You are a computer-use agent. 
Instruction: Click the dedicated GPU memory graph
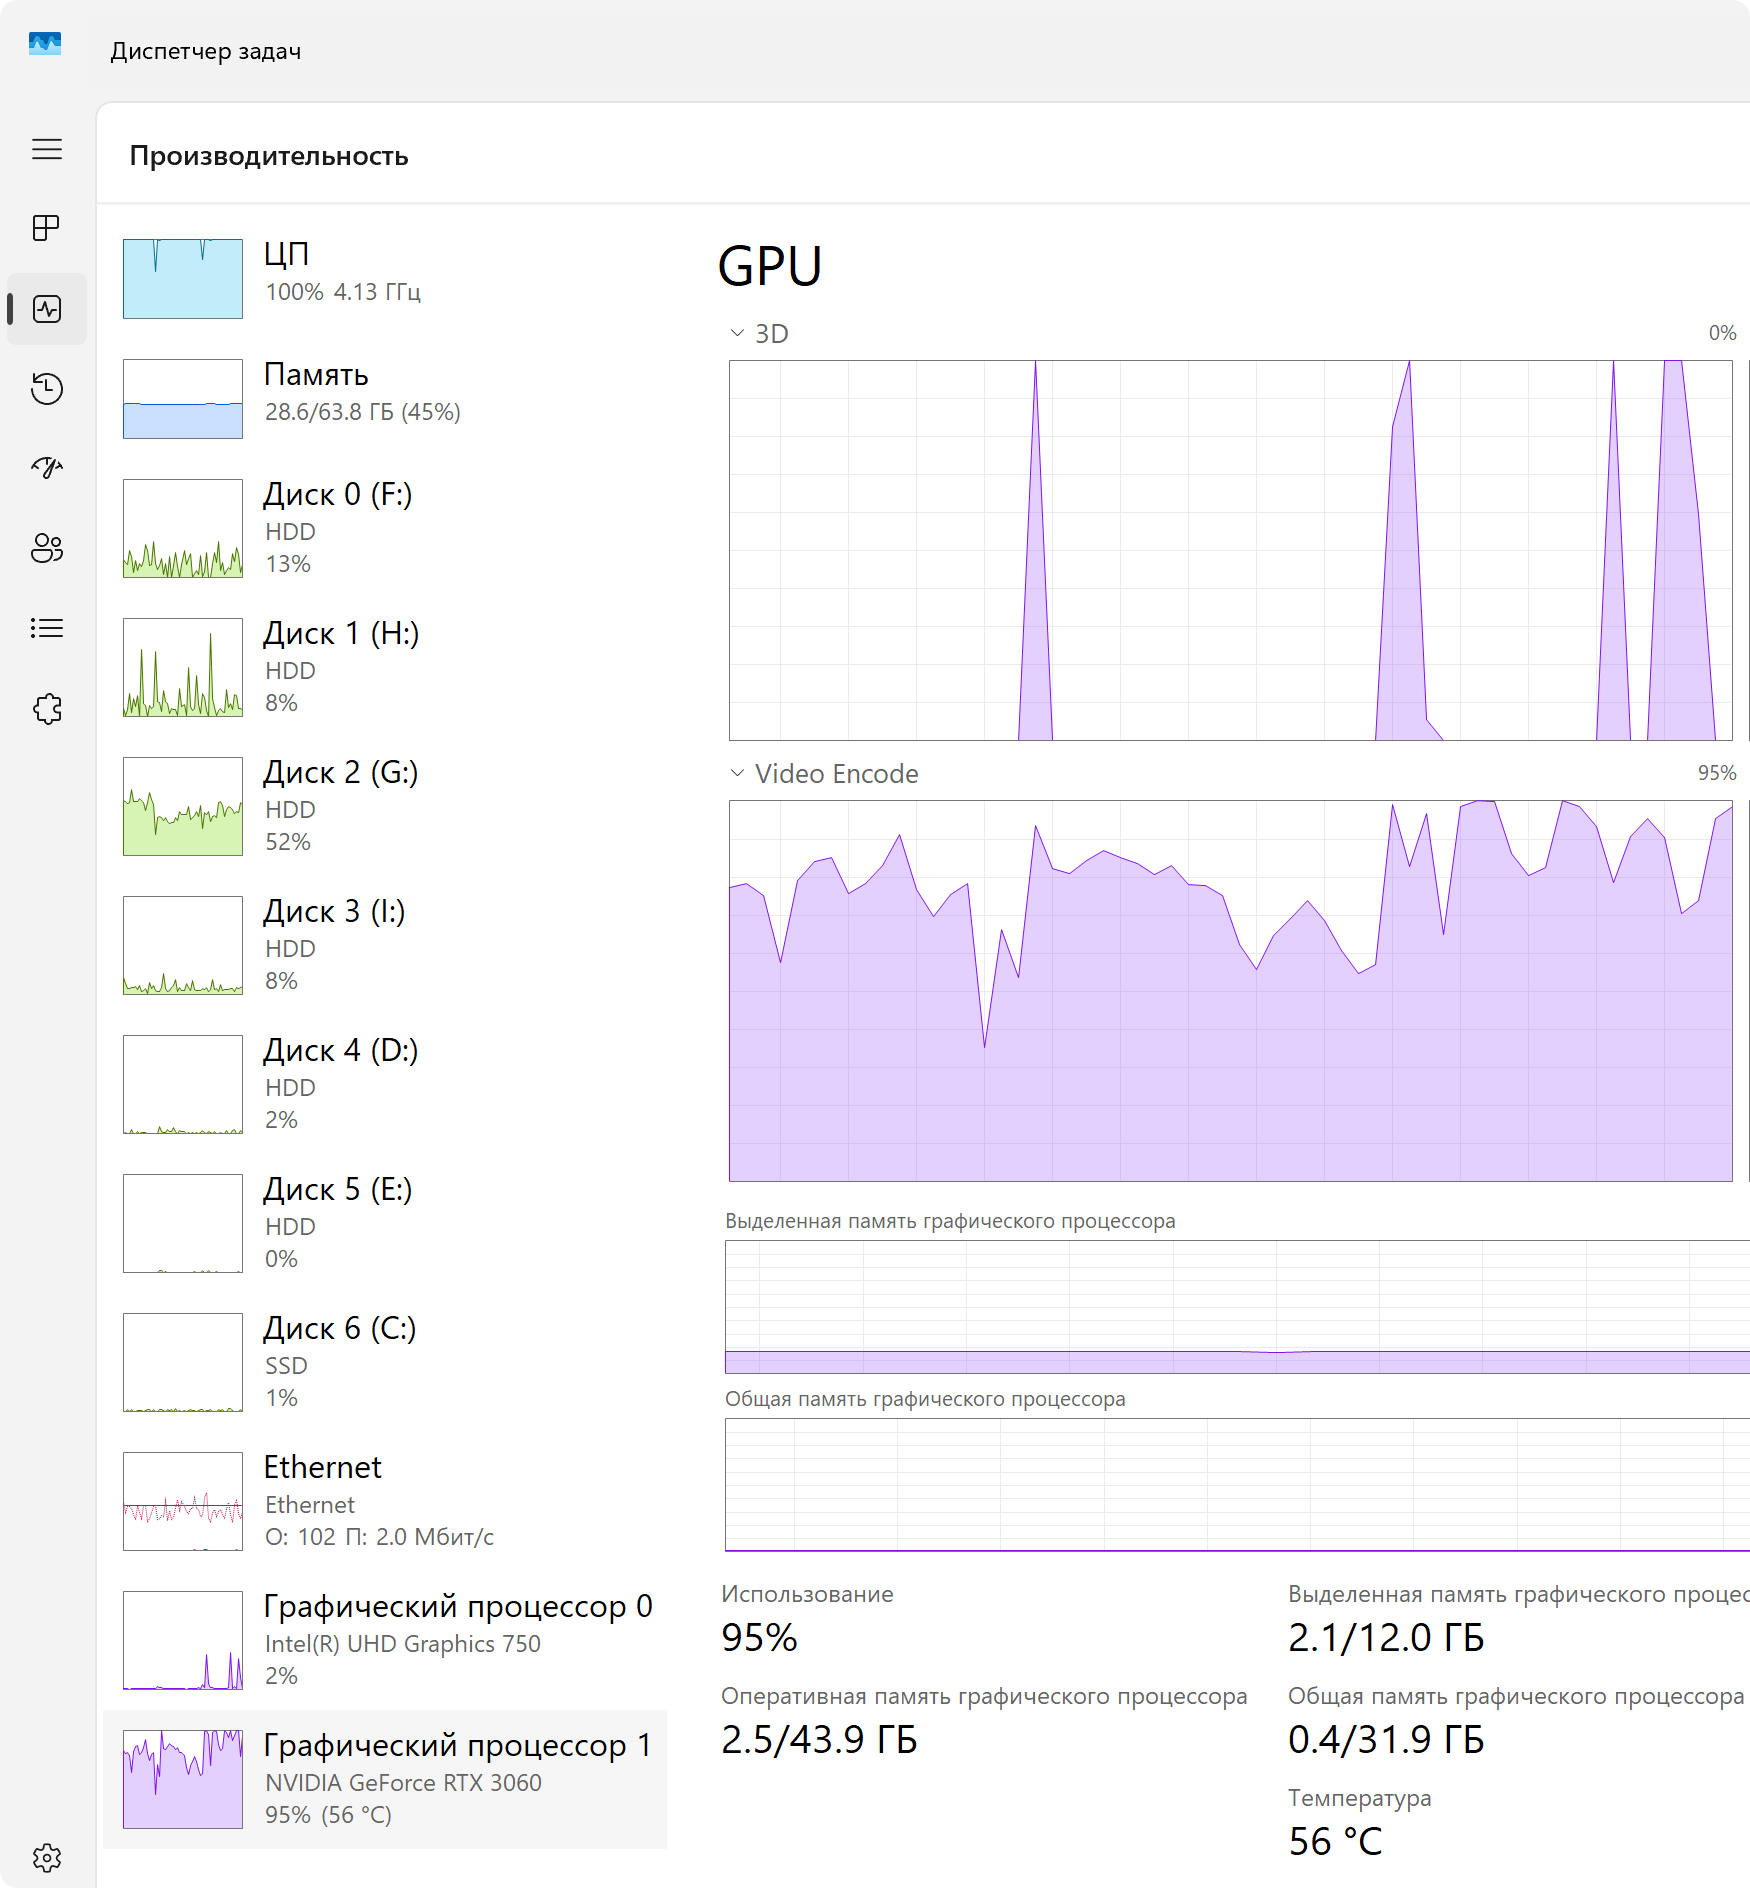pyautogui.click(x=1238, y=1307)
